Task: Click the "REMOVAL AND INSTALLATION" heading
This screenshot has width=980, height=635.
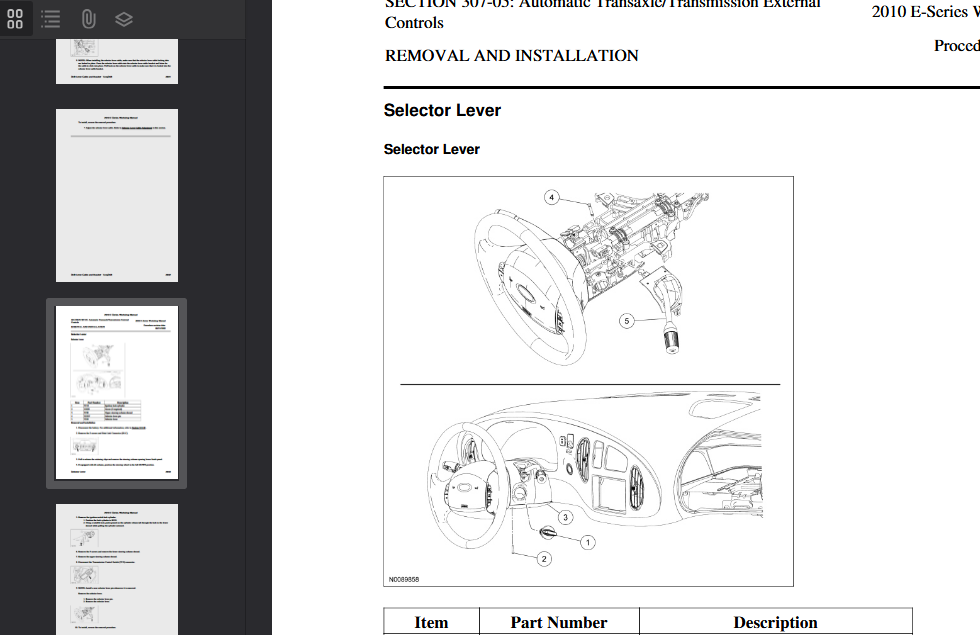Action: pos(511,56)
